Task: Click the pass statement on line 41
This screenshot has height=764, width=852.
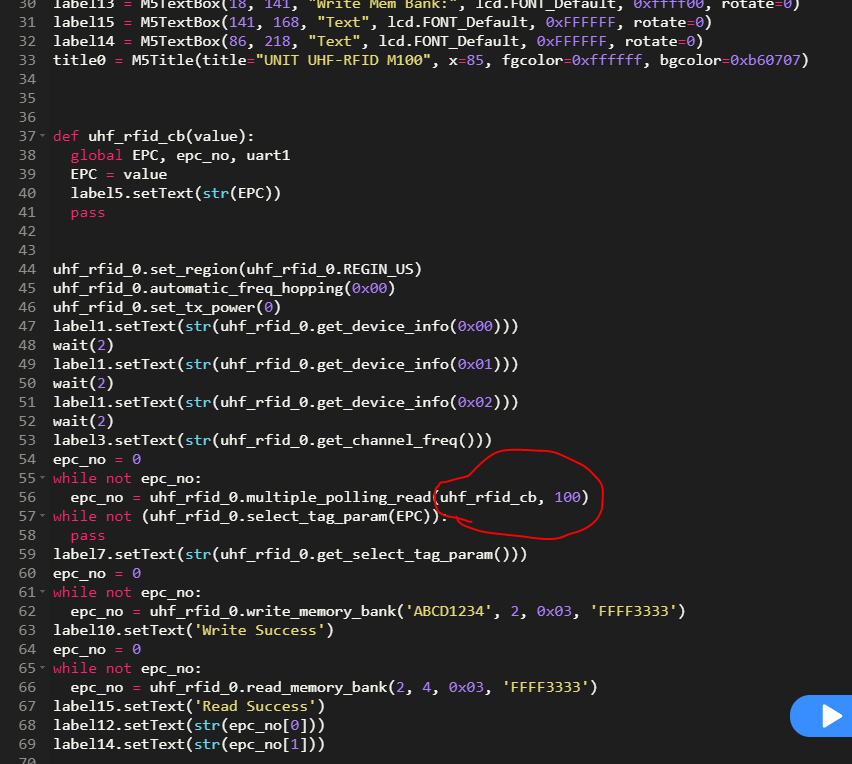Action: [x=87, y=212]
